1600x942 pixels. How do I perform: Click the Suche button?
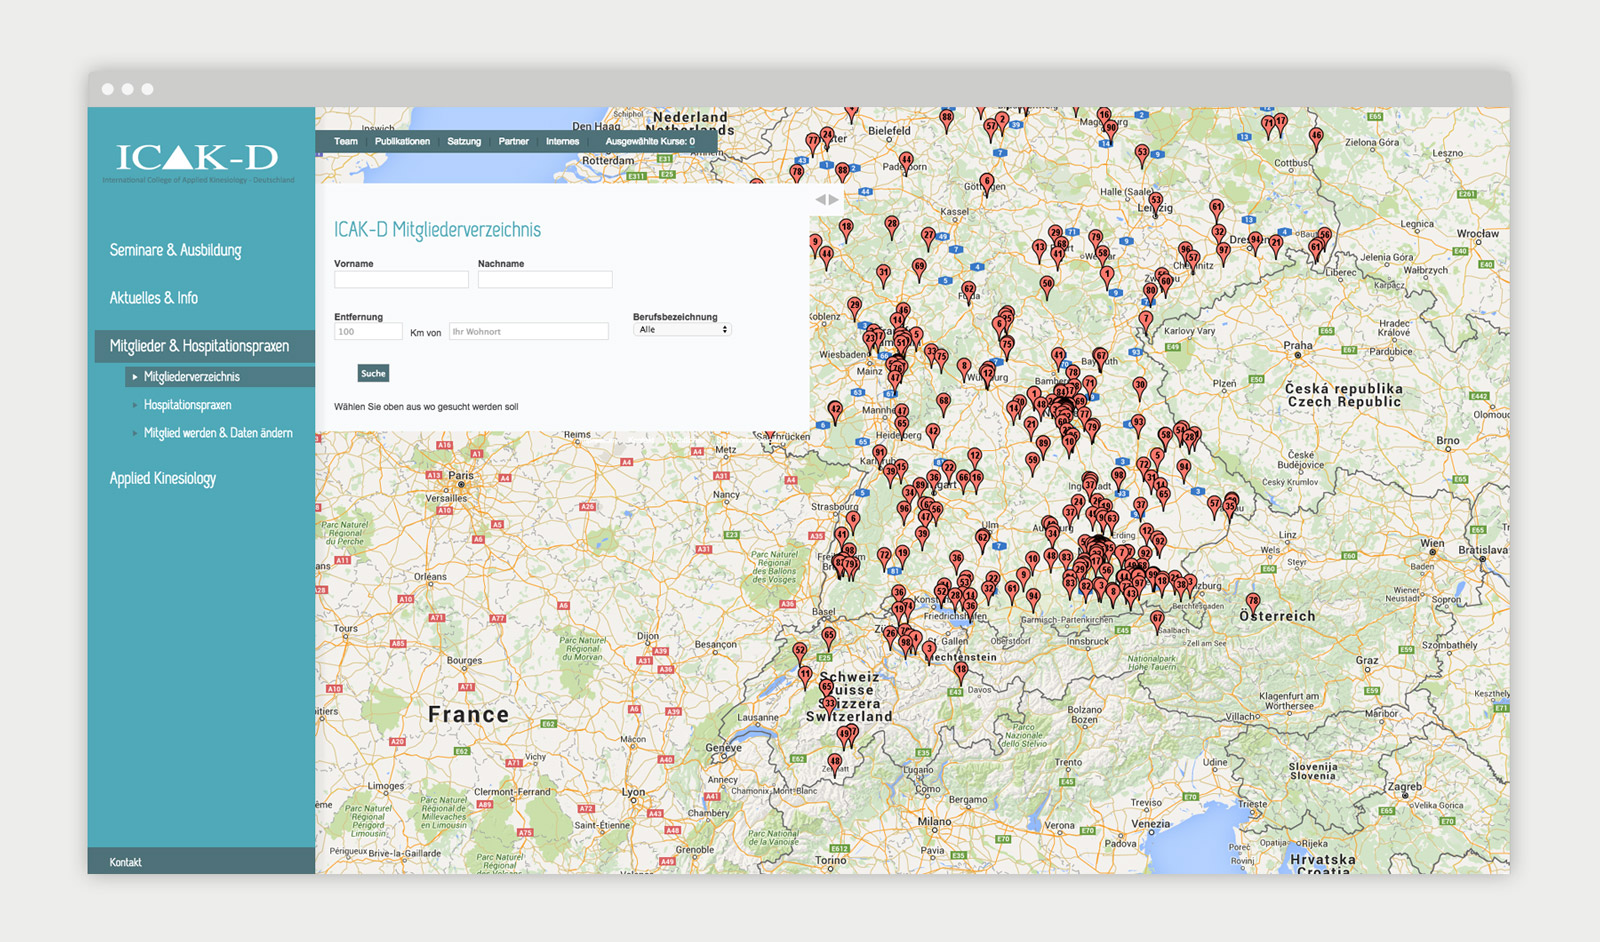[373, 373]
